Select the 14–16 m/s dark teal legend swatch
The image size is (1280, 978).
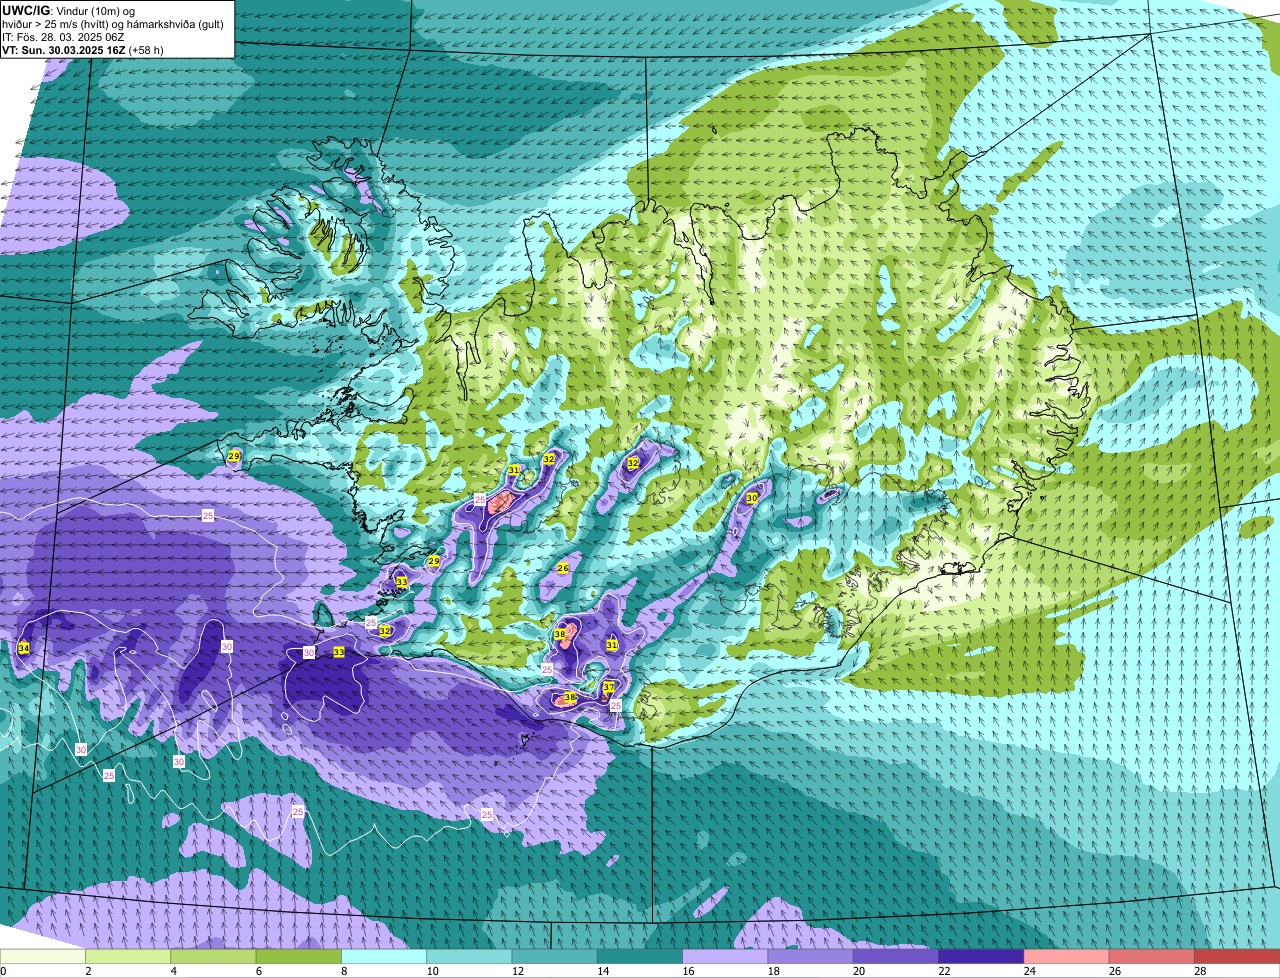[x=640, y=956]
